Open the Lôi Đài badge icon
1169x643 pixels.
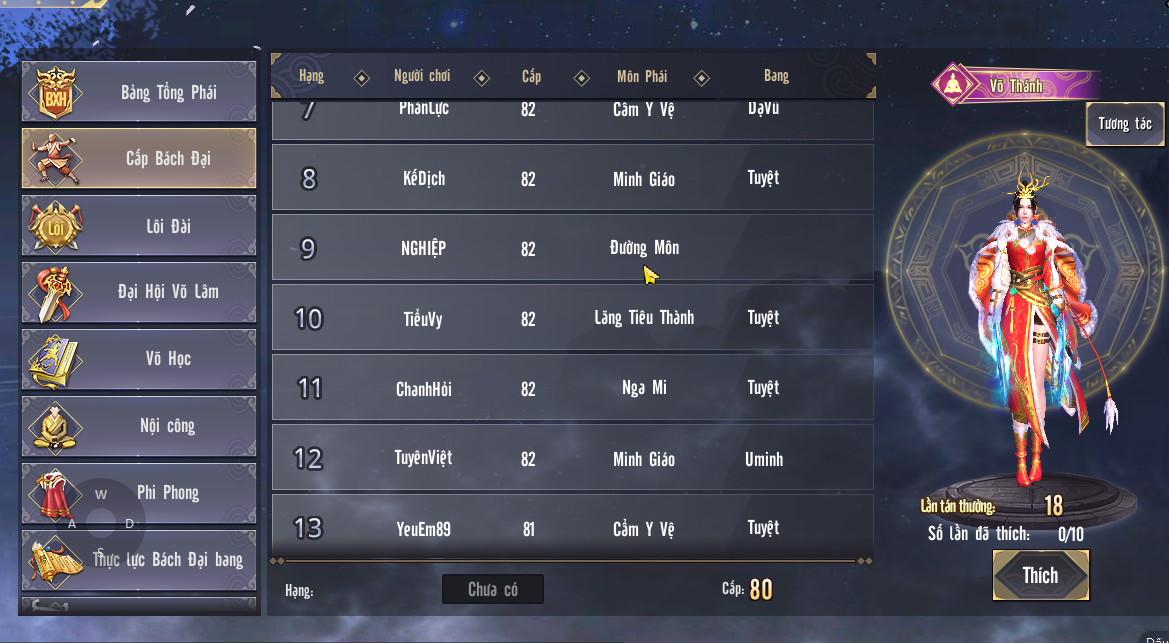56,226
